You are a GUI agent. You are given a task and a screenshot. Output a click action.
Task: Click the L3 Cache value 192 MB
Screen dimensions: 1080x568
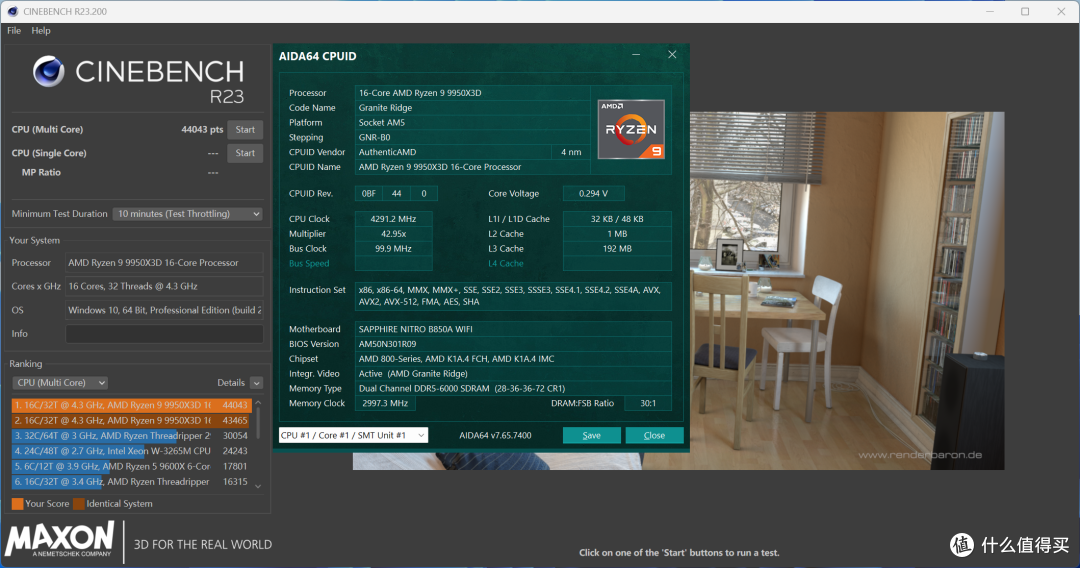point(617,249)
